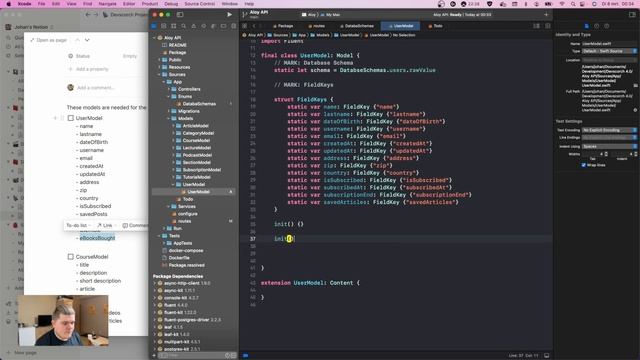Open the Find navigator magnifier icon

[184, 26]
